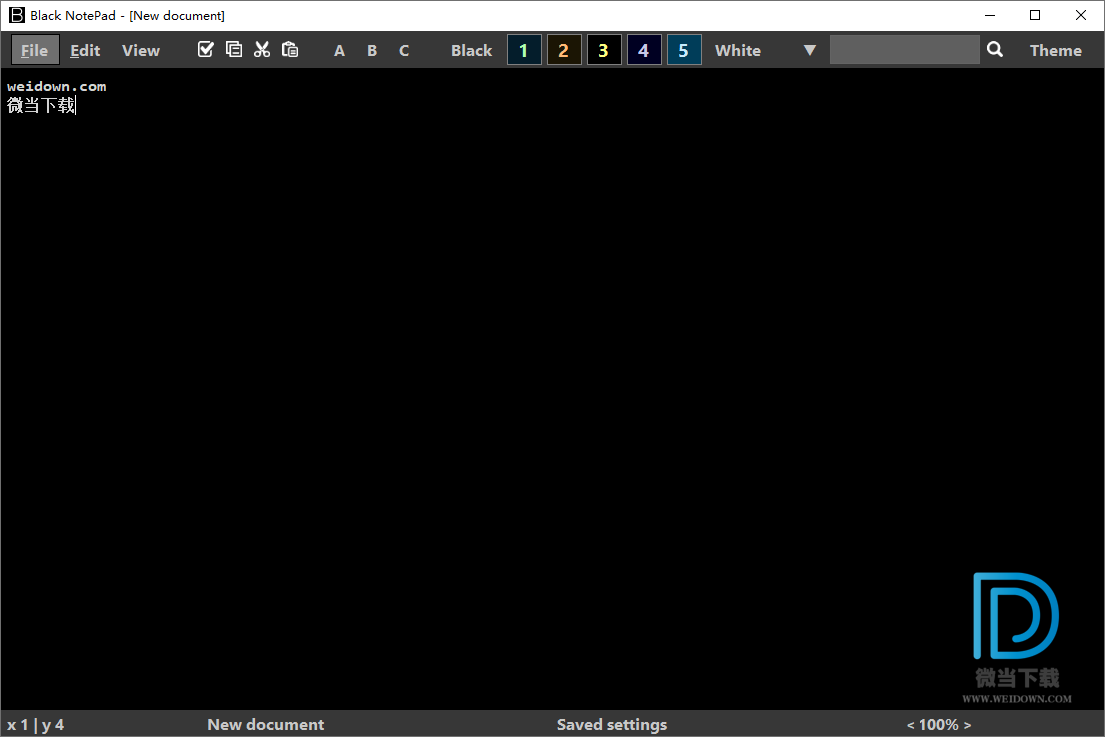1105x737 pixels.
Task: Click 'Saved settings' status text
Action: click(x=612, y=724)
